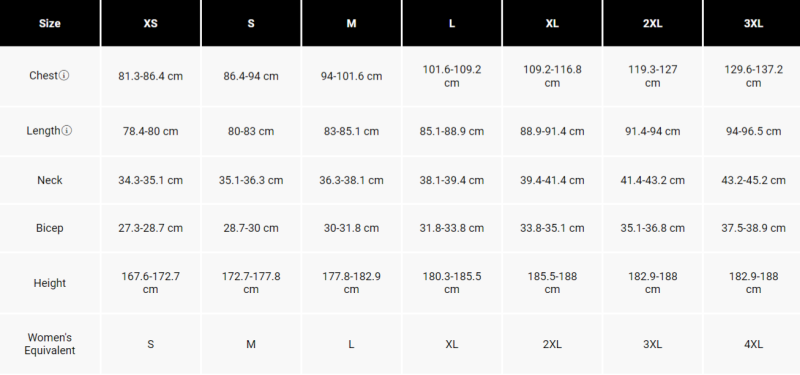Click the M size column header
Image resolution: width=800 pixels, height=375 pixels.
(352, 23)
